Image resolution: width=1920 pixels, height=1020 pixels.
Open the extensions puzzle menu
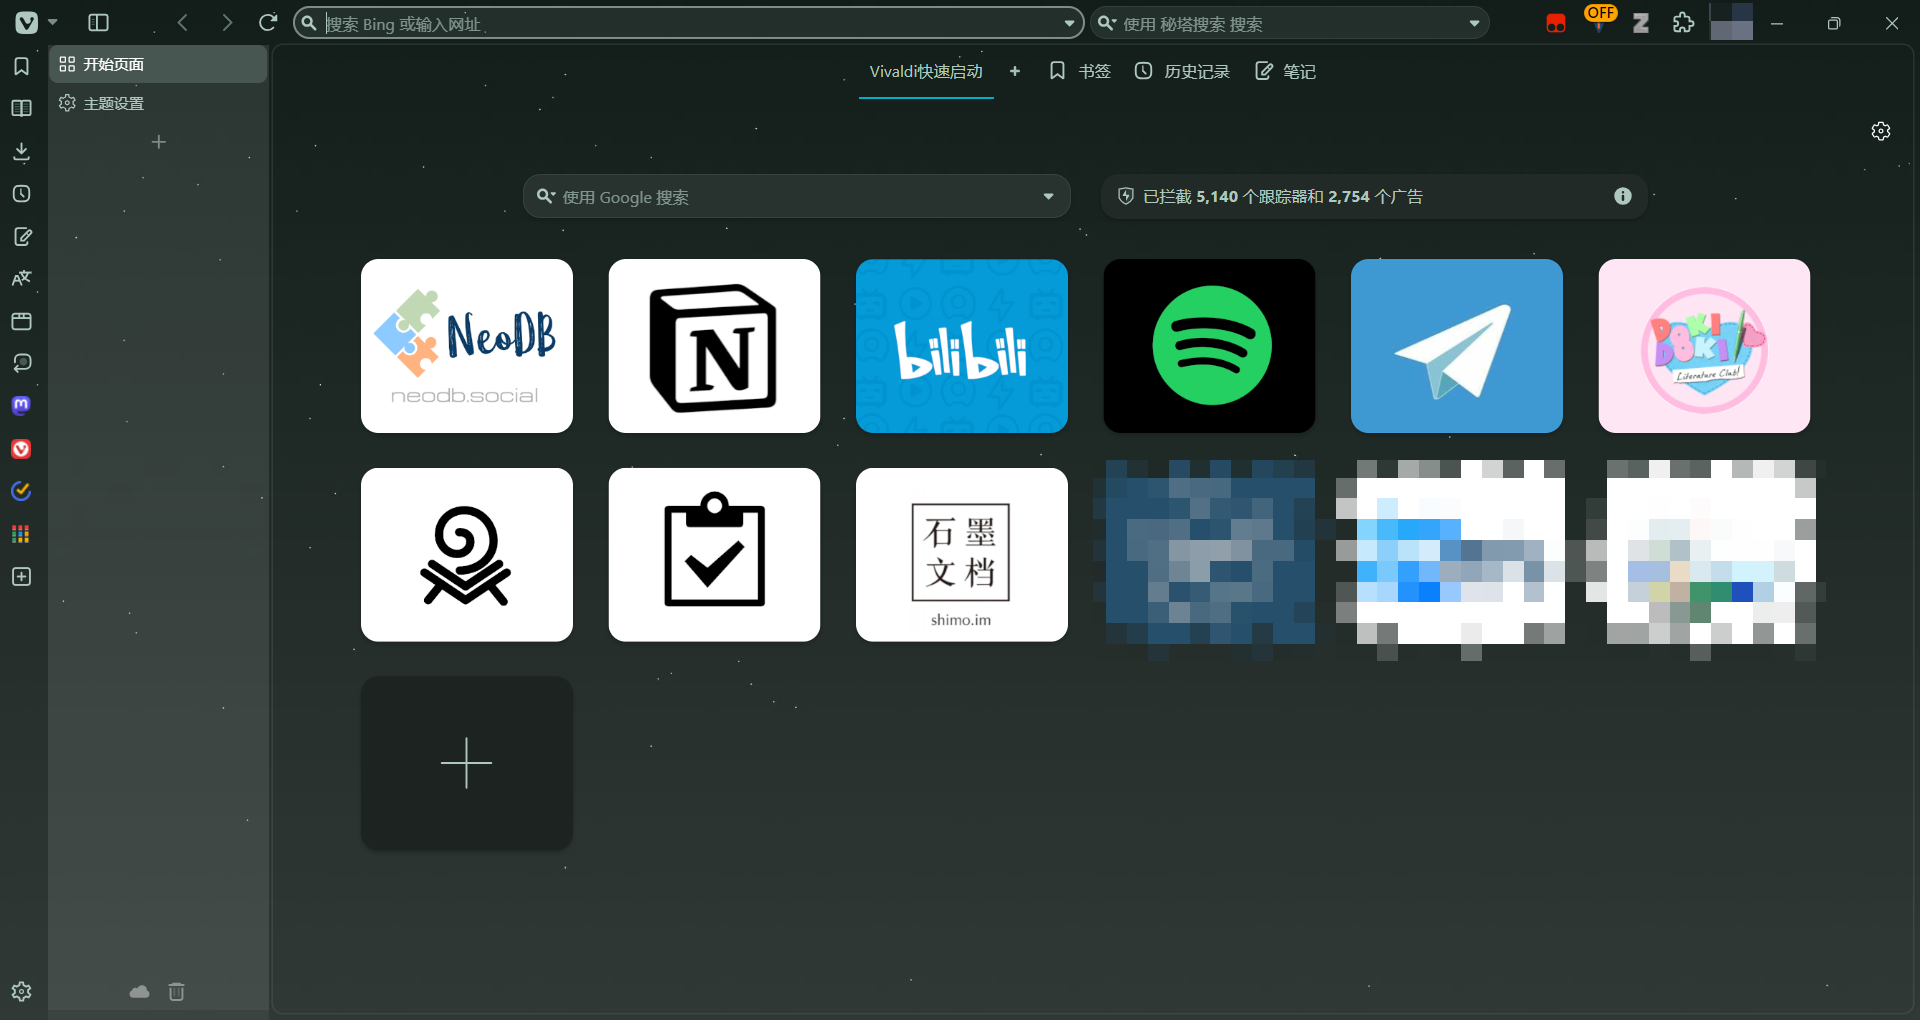pos(1683,22)
